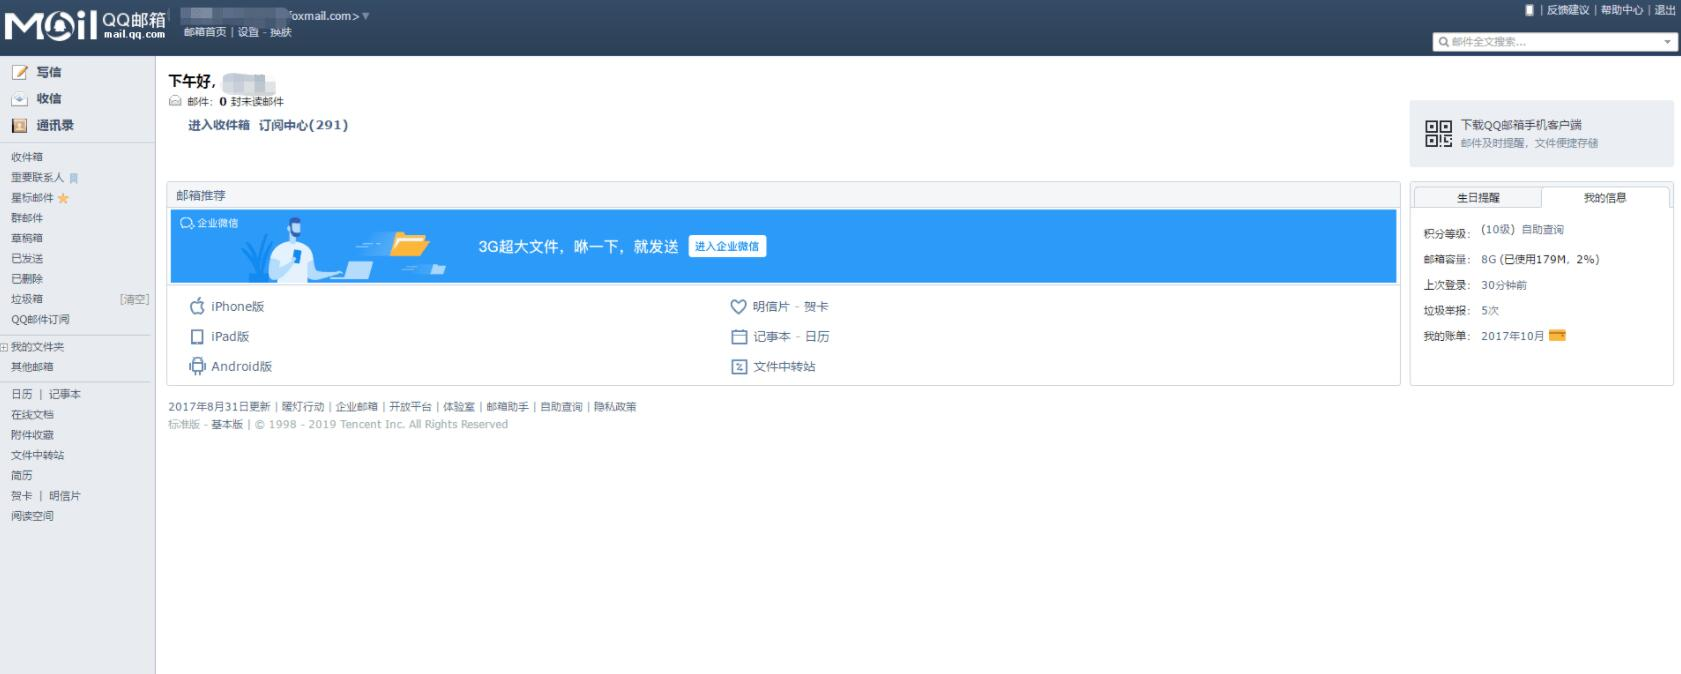Click the Apple icon for iPhone version
Image resolution: width=1681 pixels, height=674 pixels.
point(197,306)
